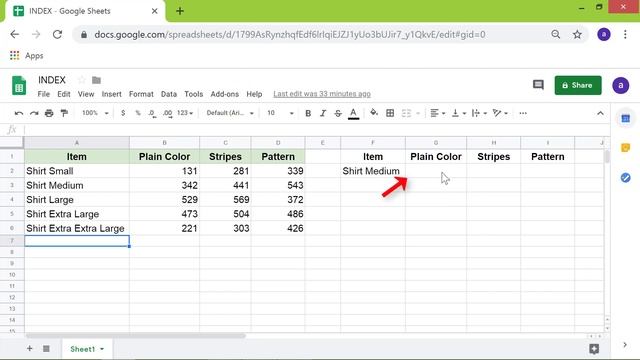
Task: Select column A header
Action: pos(77,142)
